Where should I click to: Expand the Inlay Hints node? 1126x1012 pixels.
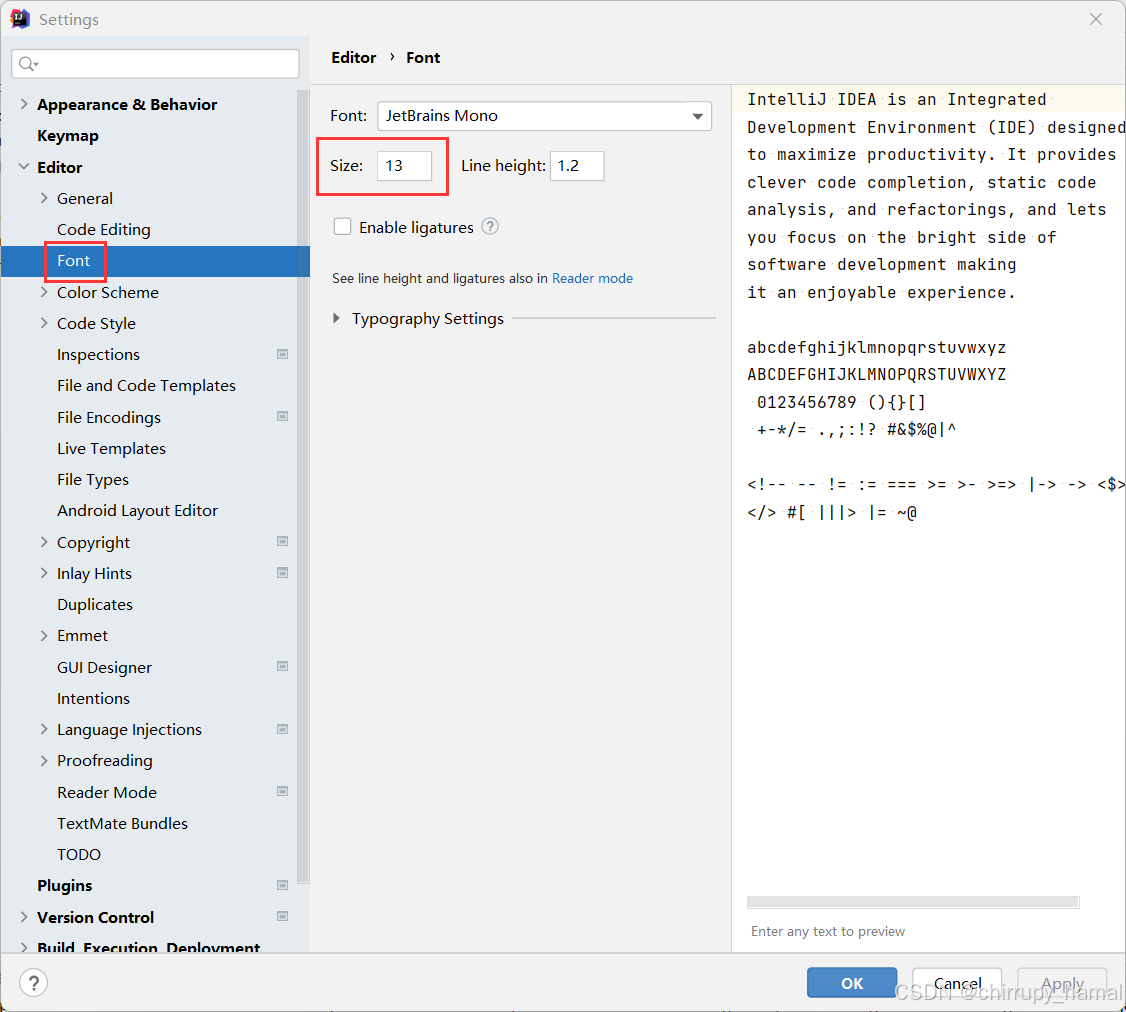pos(44,573)
